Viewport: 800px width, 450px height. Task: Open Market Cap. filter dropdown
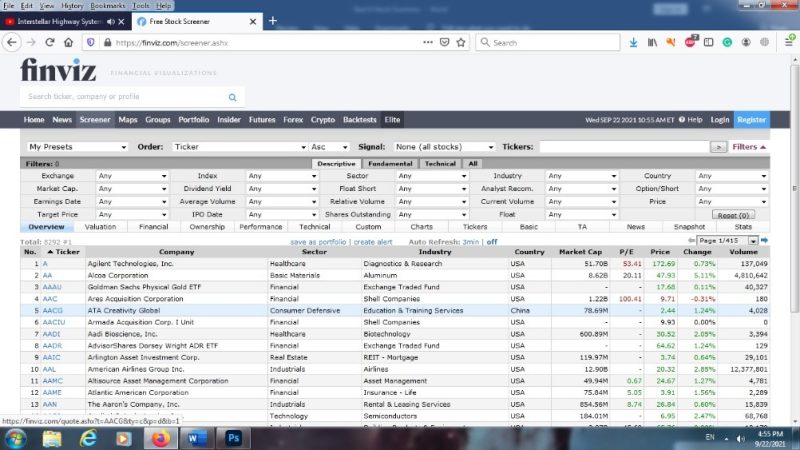(x=132, y=189)
